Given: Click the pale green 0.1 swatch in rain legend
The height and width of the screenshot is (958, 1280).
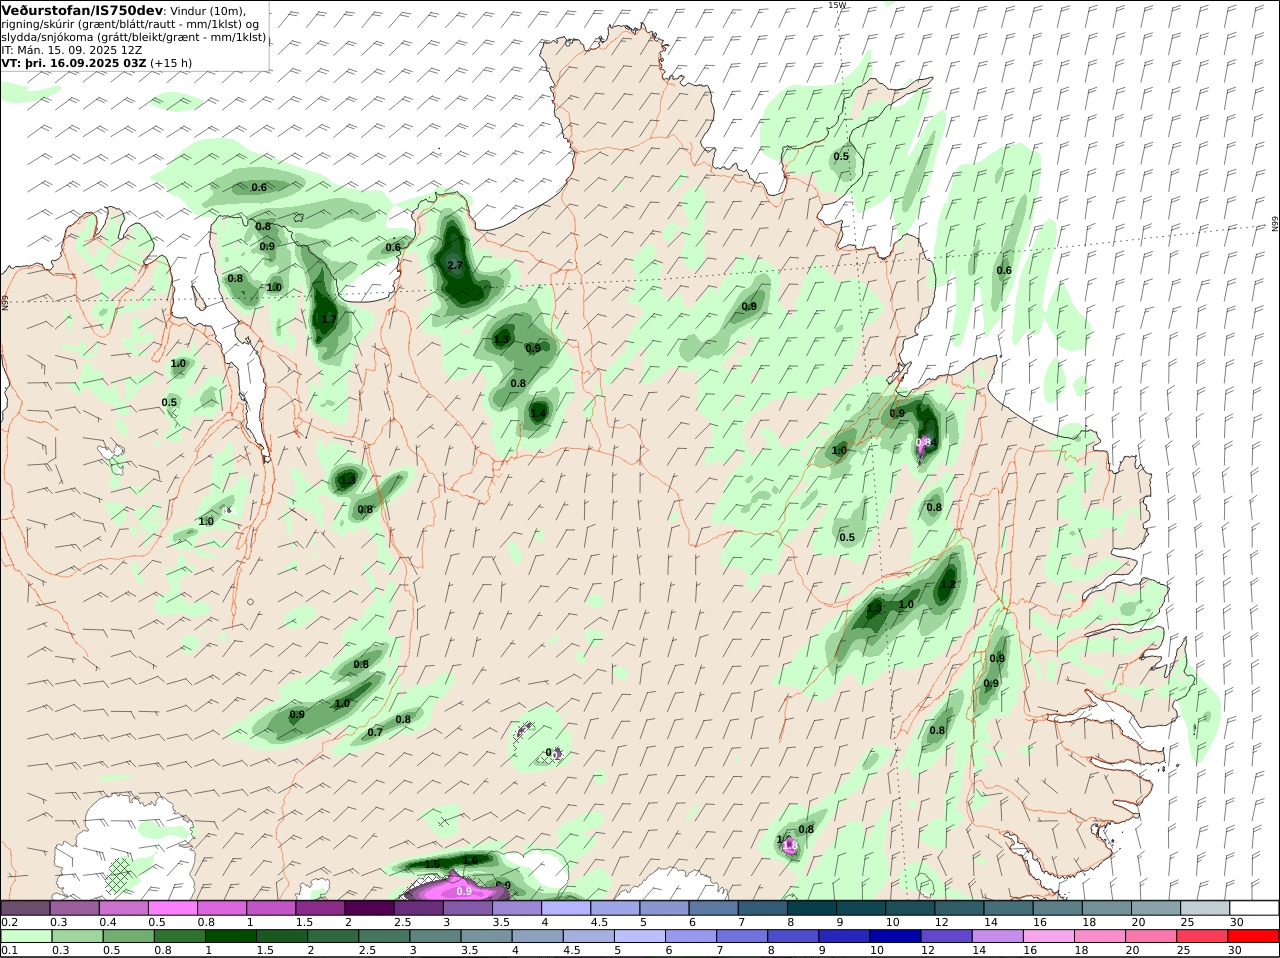Looking at the screenshot, I should coord(25,936).
